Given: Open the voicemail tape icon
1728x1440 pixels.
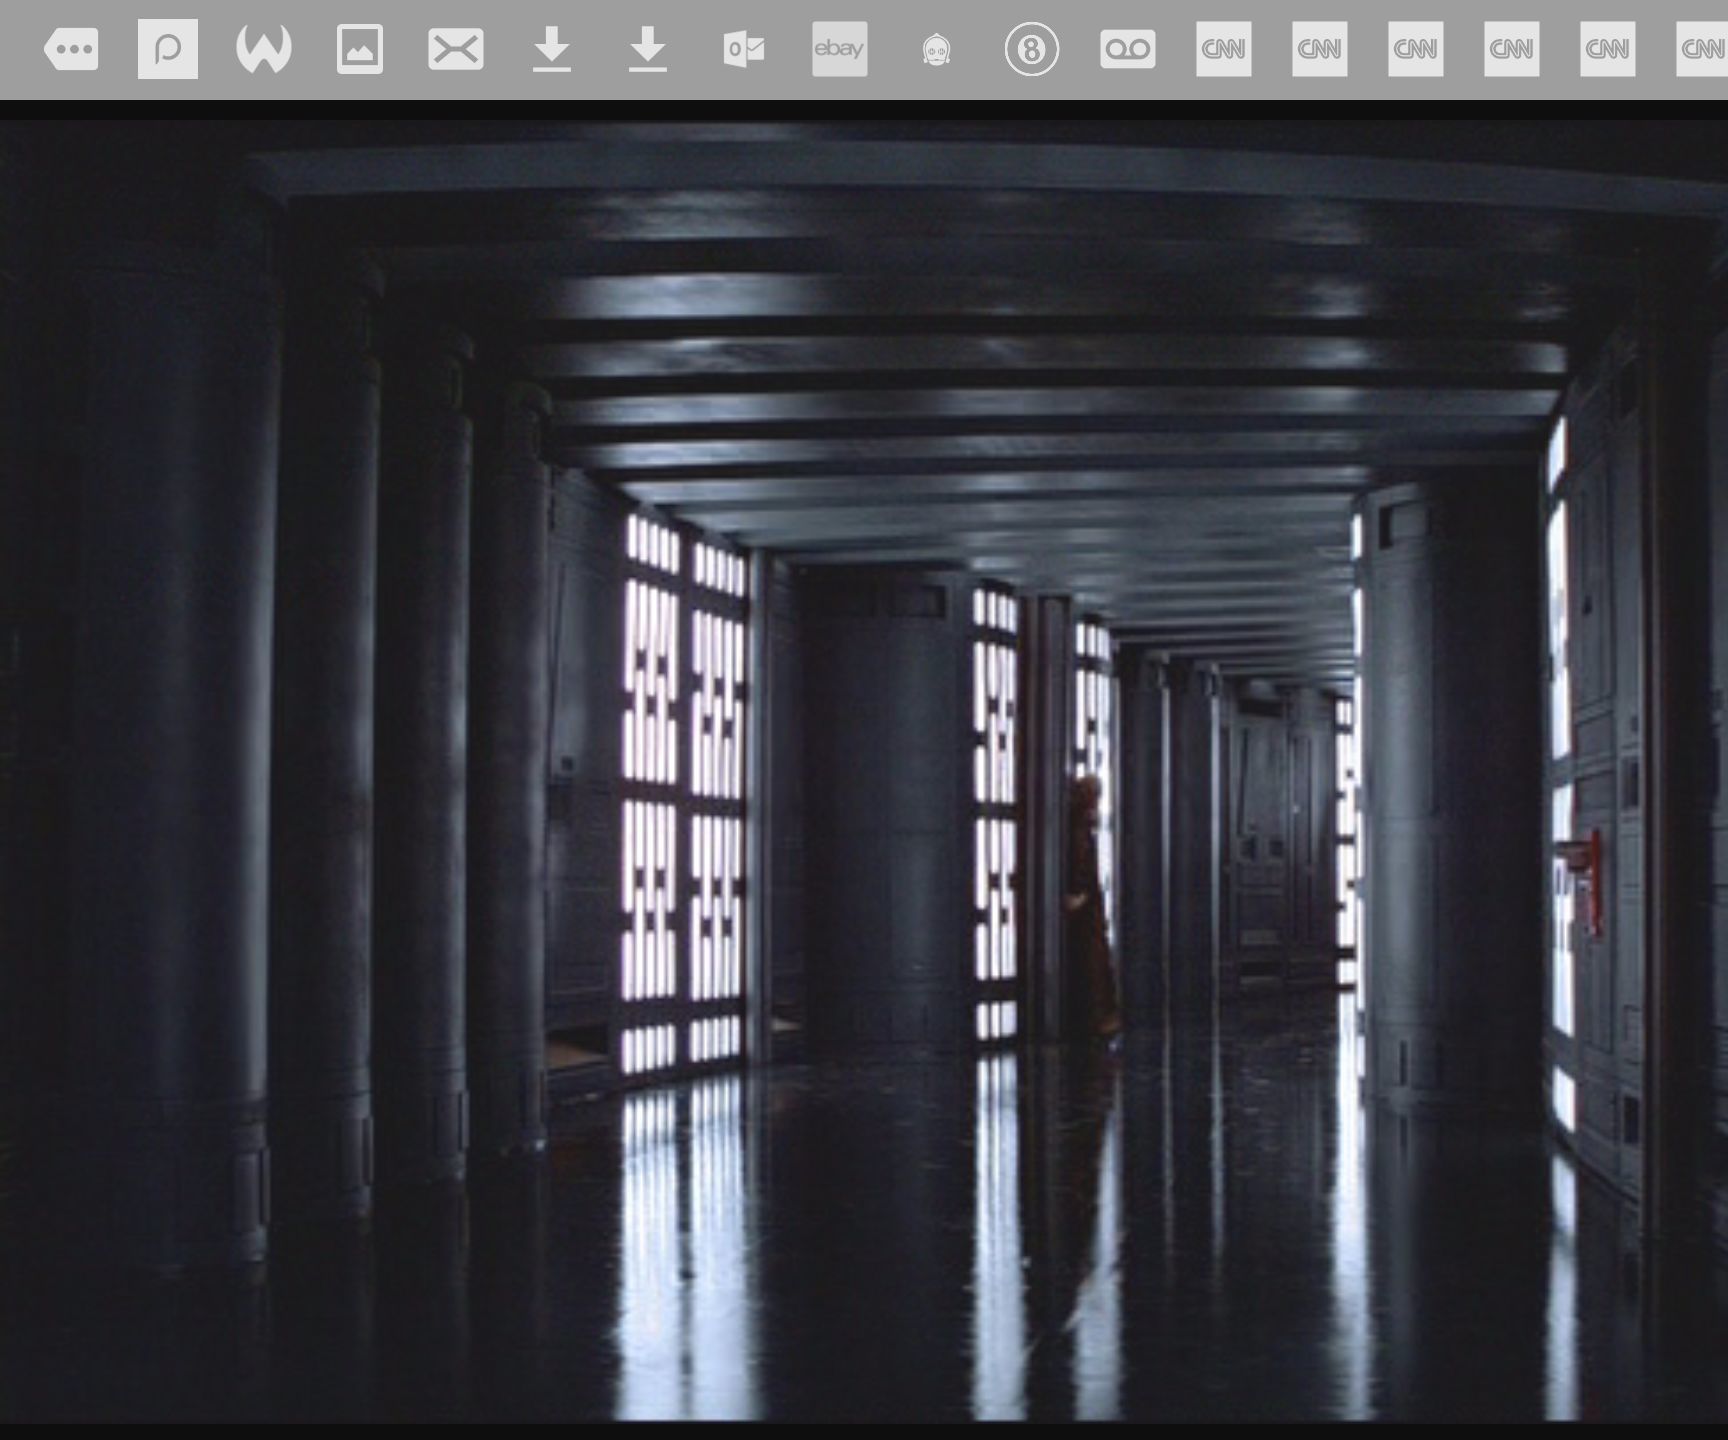Looking at the screenshot, I should pos(1128,49).
